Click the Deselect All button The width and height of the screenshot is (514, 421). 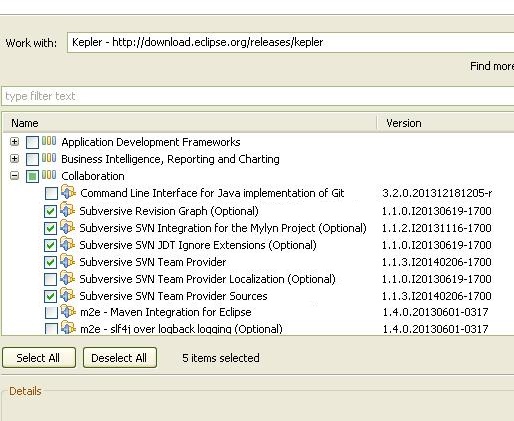[x=120, y=358]
